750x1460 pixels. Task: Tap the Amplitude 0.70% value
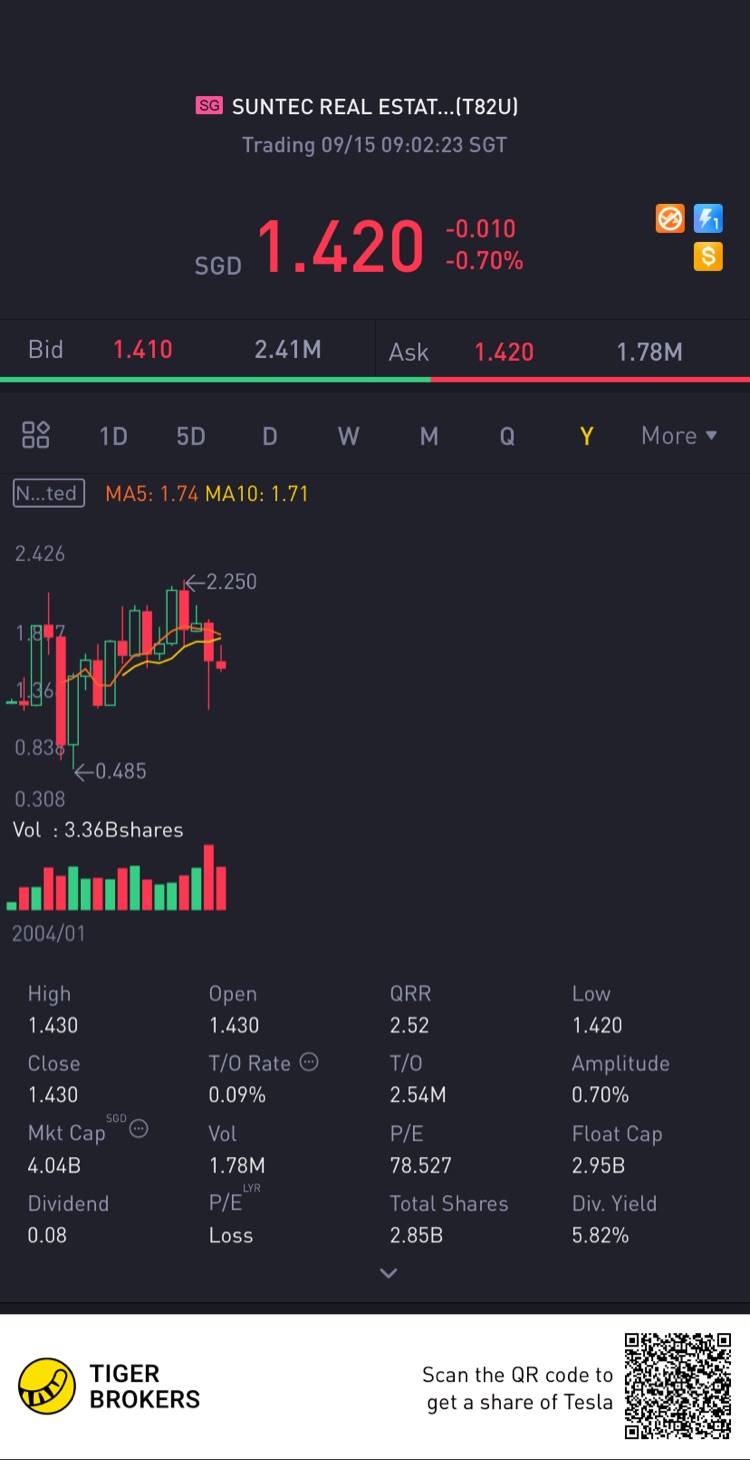click(x=600, y=1095)
